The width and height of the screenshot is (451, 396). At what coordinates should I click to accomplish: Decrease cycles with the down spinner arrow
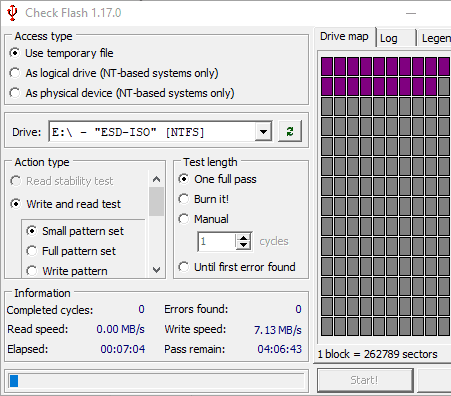coord(244,245)
